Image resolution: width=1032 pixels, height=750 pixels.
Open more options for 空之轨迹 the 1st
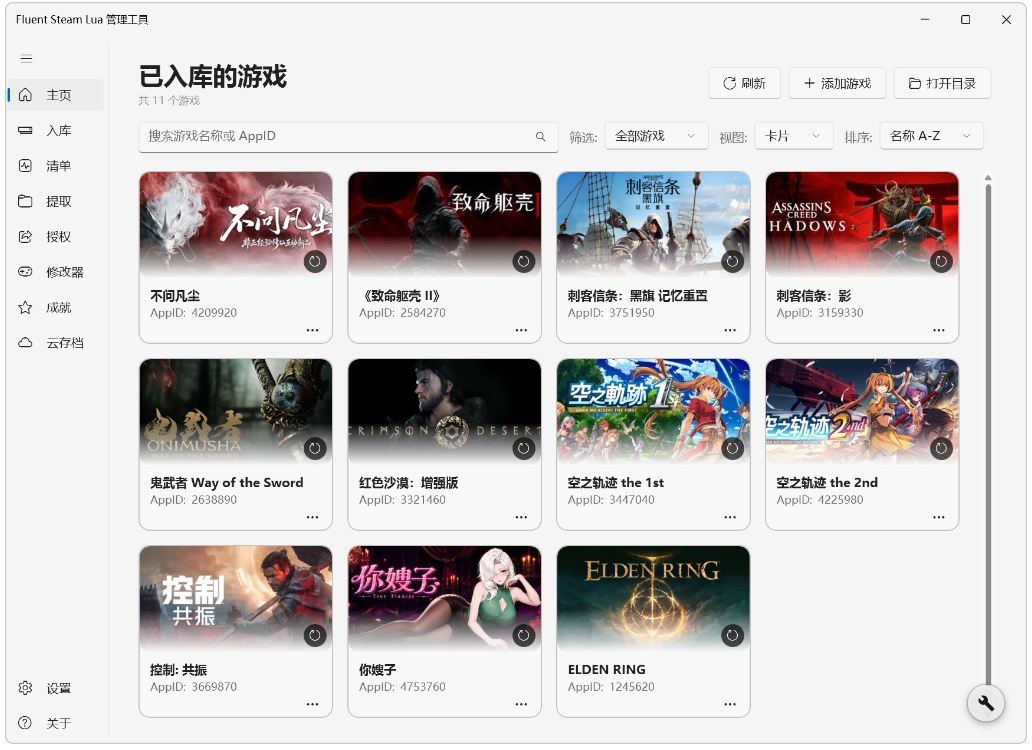point(730,517)
